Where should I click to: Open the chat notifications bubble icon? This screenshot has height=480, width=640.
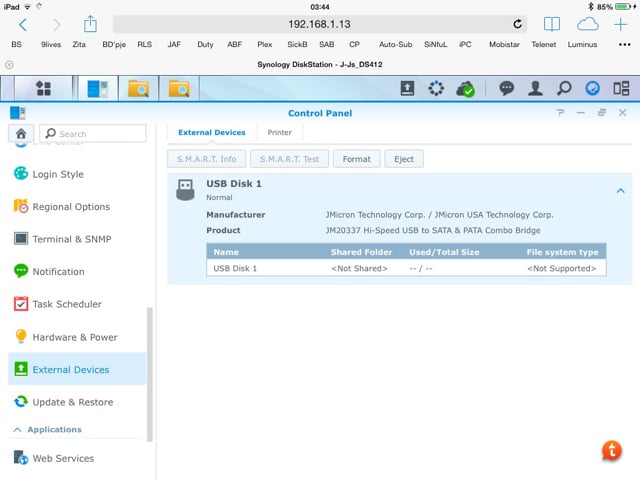[506, 89]
